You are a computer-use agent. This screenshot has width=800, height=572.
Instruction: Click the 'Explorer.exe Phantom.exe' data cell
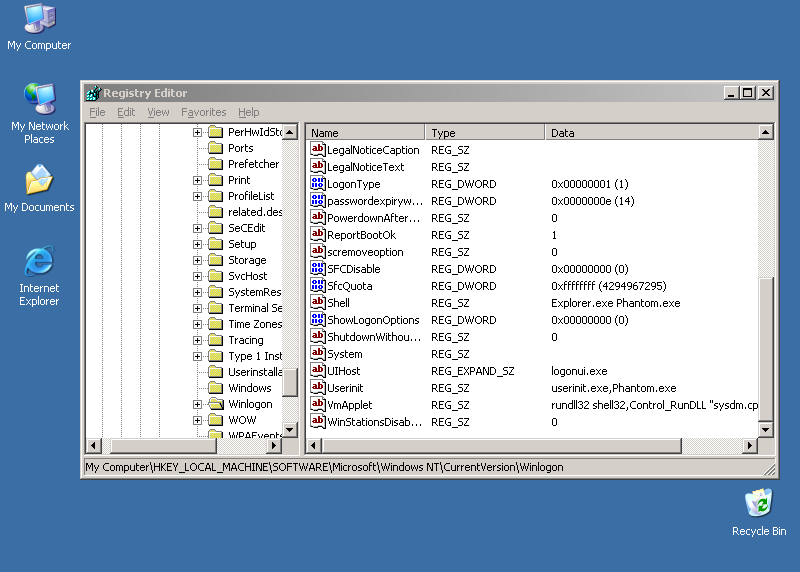tap(615, 303)
